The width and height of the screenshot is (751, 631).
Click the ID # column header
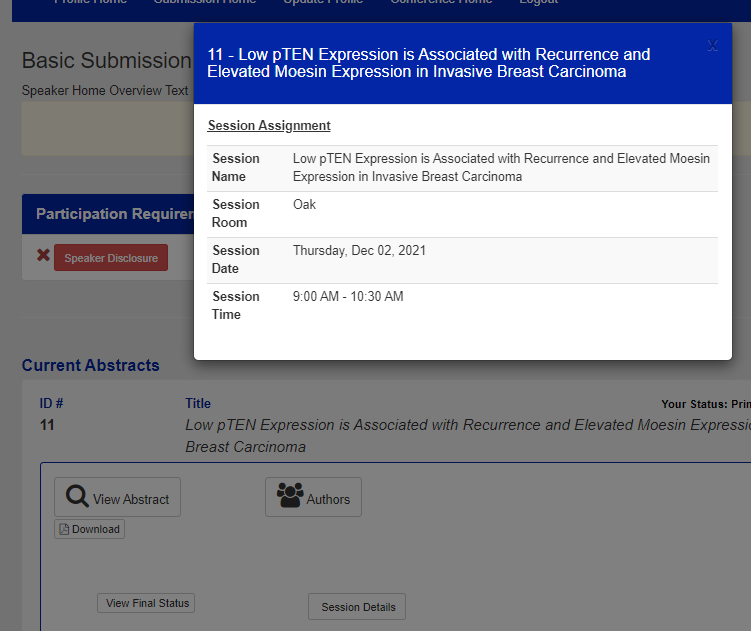click(51, 403)
